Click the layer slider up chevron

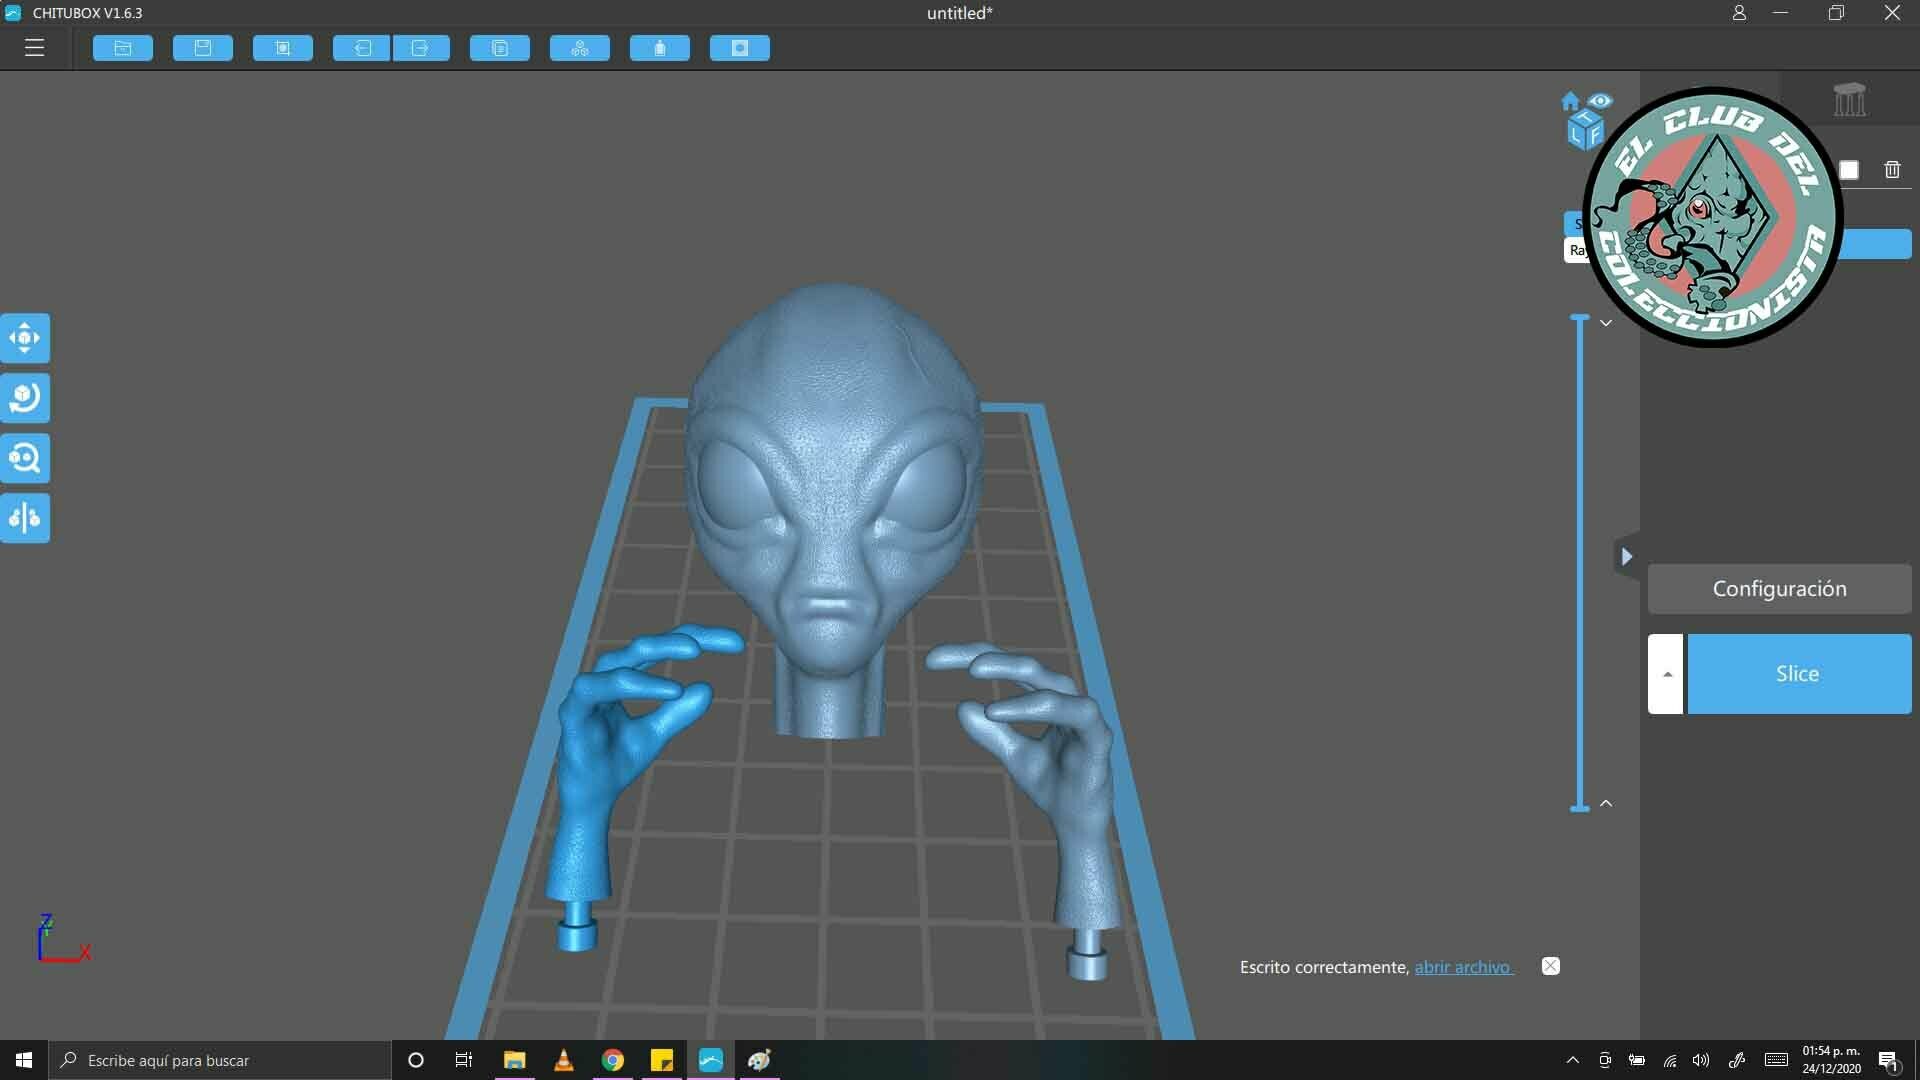[x=1606, y=803]
